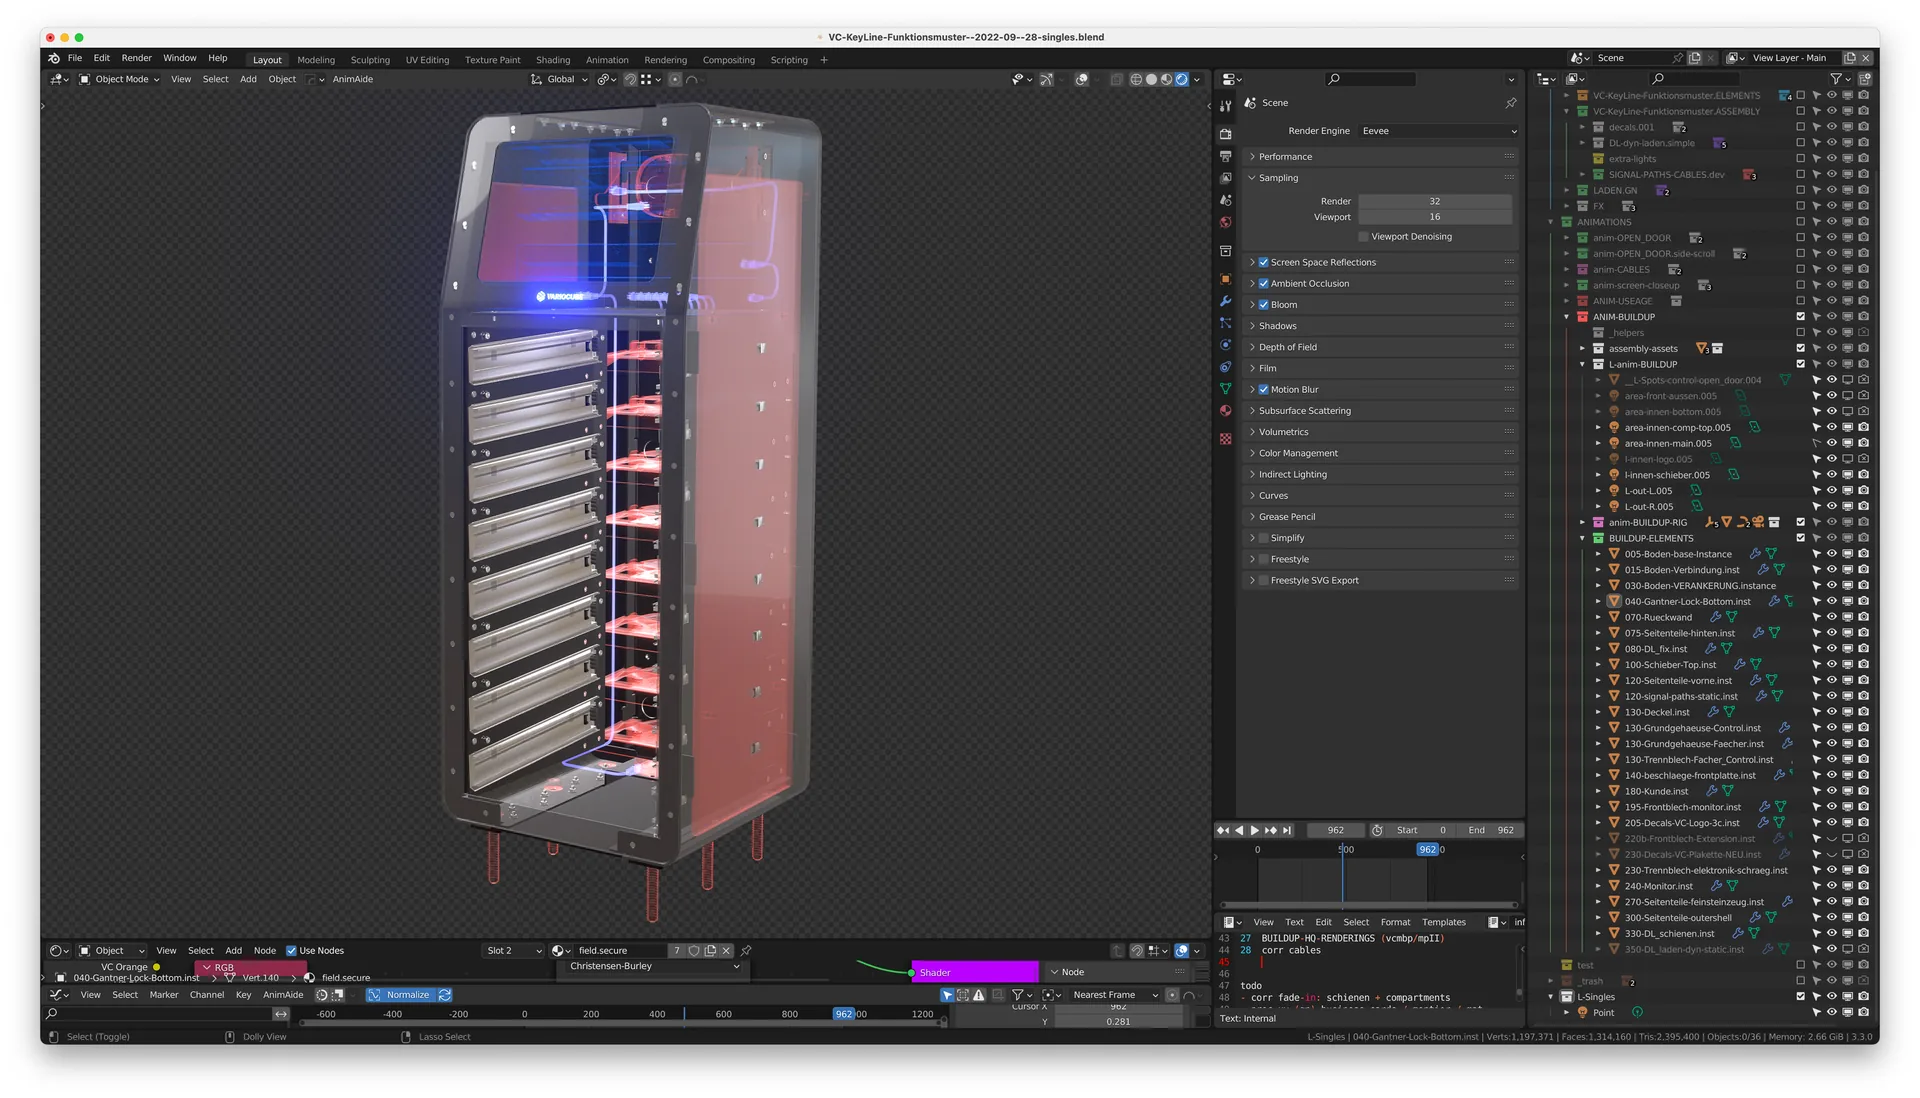Open the outliner filter funnel icon
The height and width of the screenshot is (1098, 1920).
1836,79
